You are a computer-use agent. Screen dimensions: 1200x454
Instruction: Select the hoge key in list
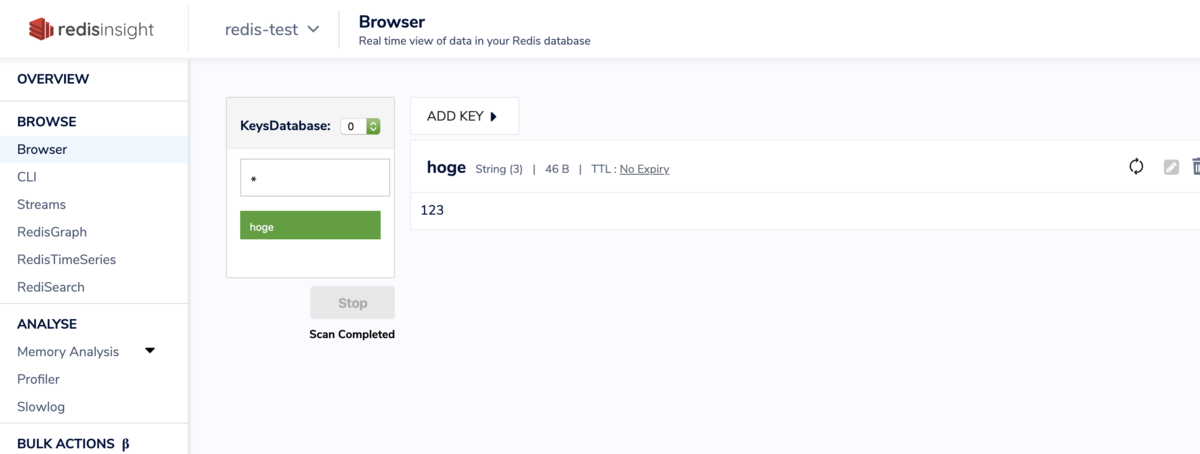[310, 225]
